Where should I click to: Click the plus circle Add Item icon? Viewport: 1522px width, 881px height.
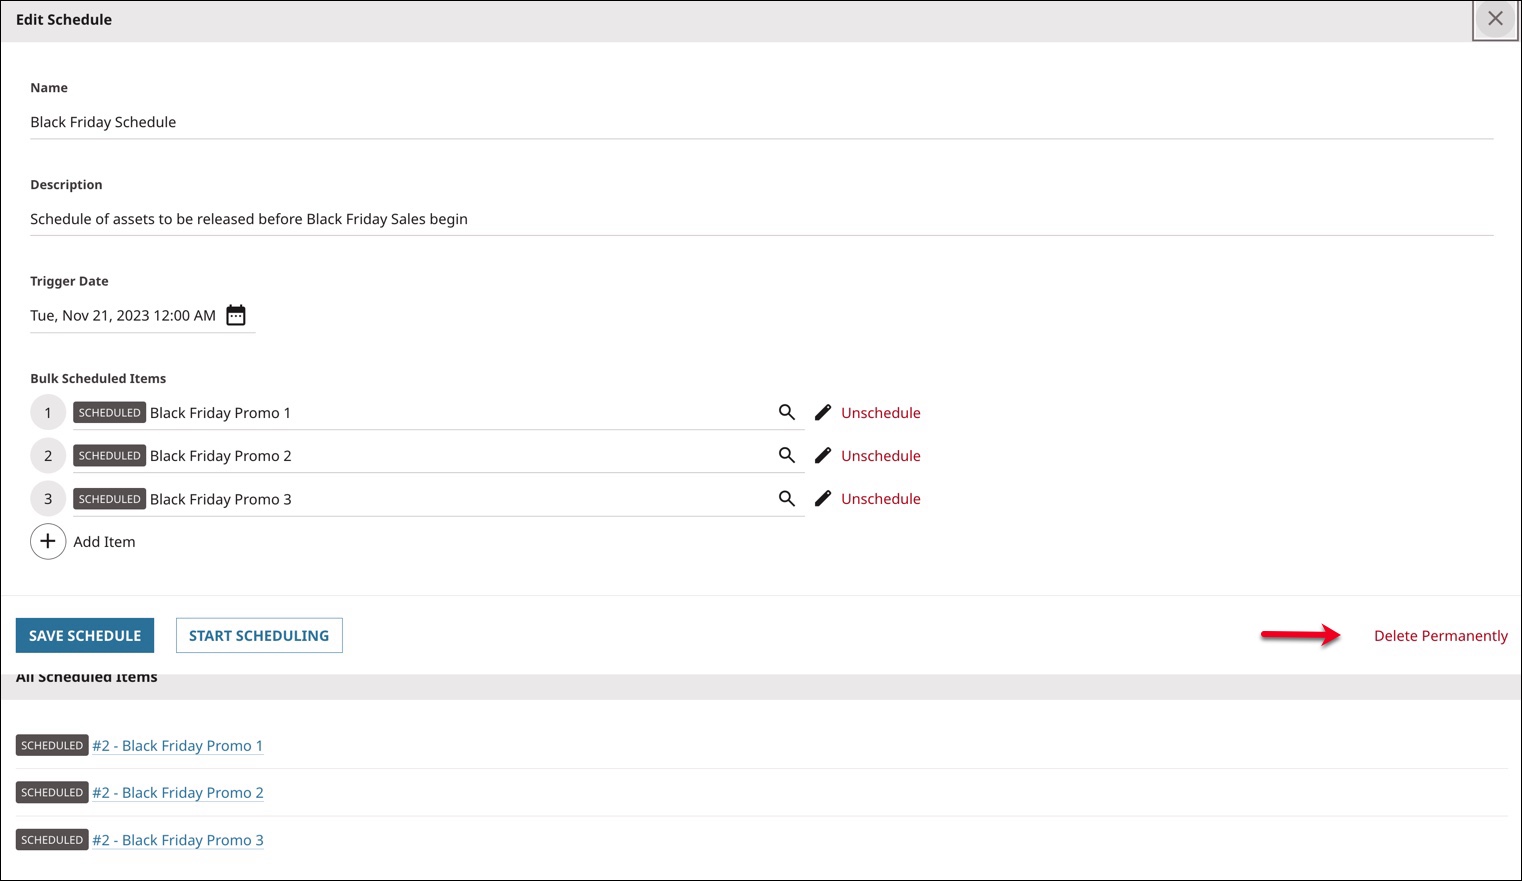[x=48, y=541]
